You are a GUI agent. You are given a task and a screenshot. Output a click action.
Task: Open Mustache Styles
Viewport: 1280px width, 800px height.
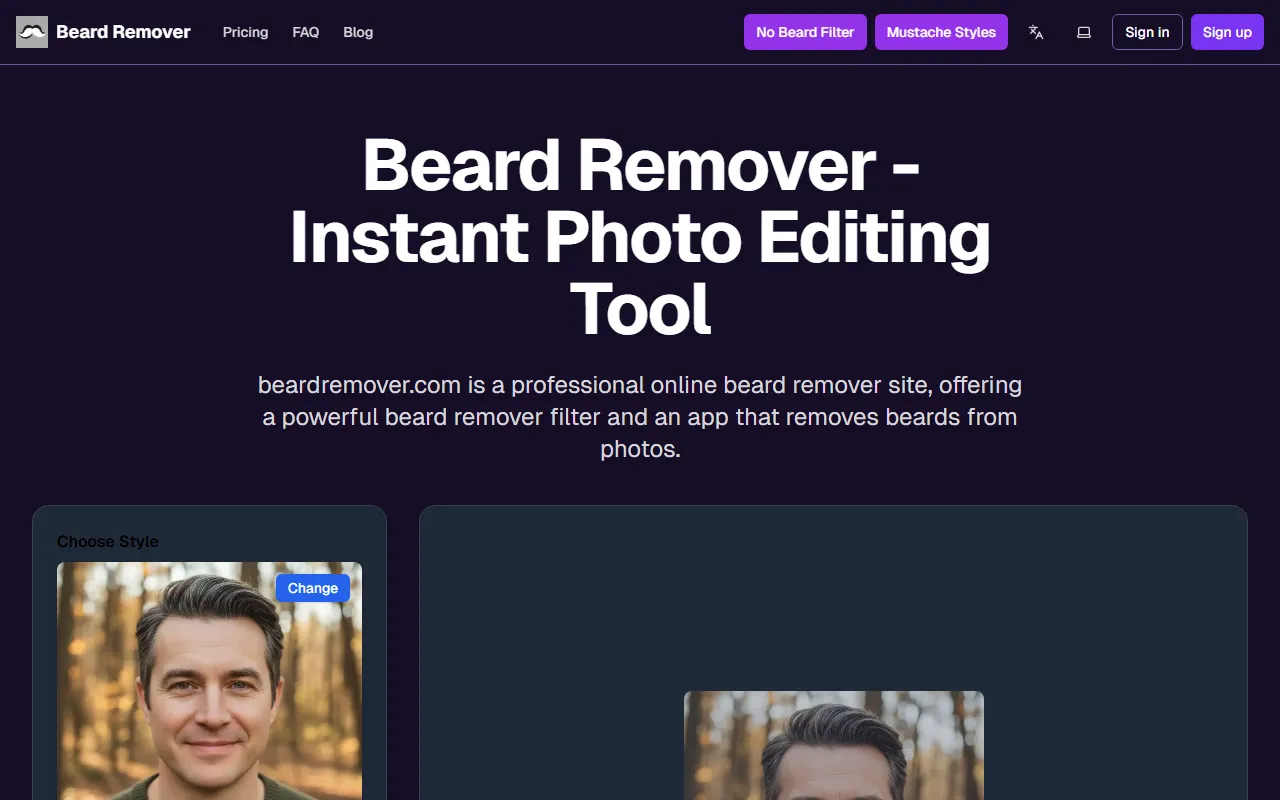(x=941, y=32)
